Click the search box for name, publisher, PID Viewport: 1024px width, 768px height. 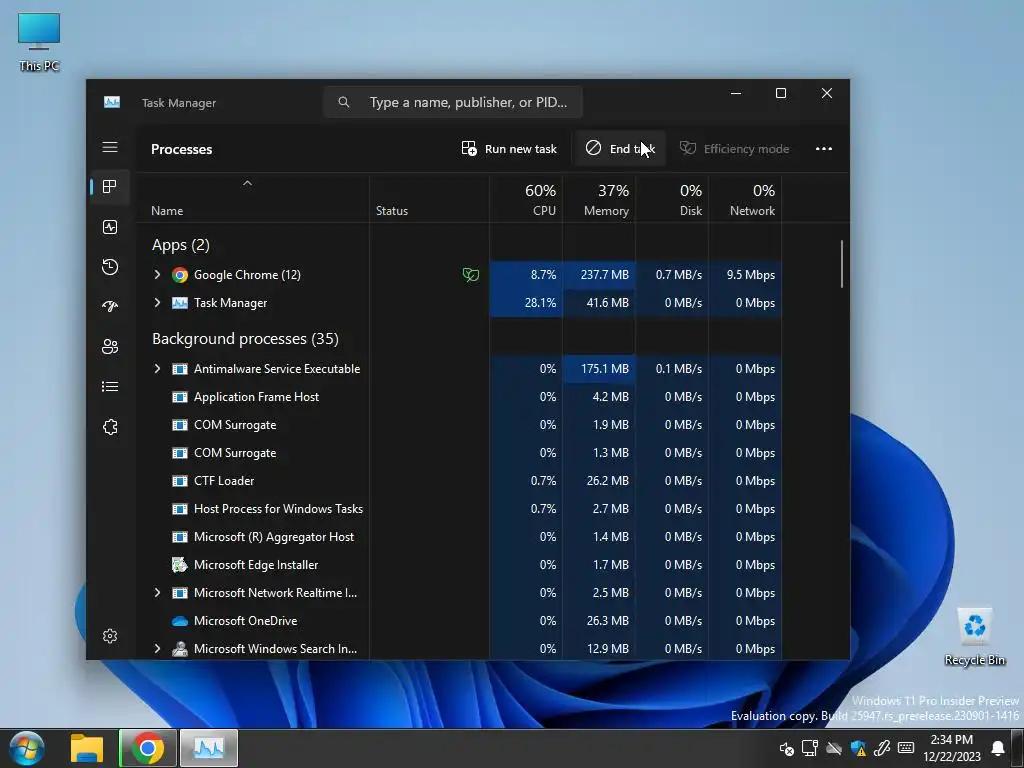453,103
